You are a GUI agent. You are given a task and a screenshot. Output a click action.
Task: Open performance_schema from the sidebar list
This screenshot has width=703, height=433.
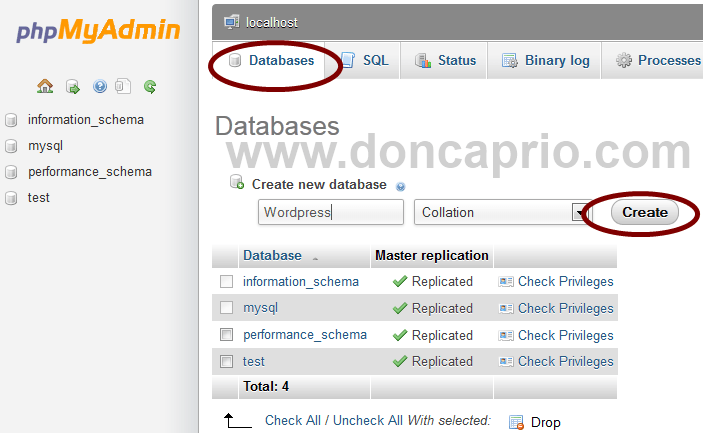coord(90,172)
